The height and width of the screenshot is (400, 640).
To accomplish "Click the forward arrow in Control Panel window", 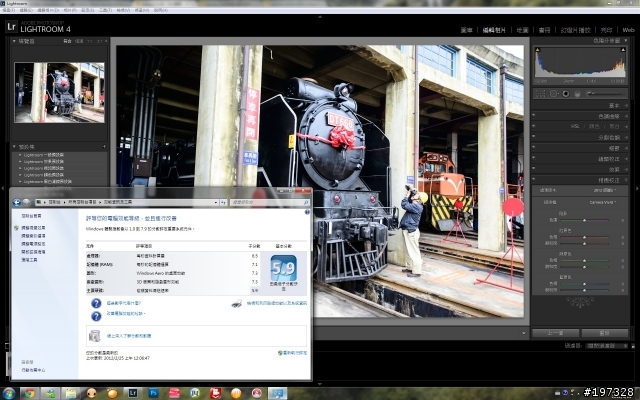I will (x=26, y=202).
